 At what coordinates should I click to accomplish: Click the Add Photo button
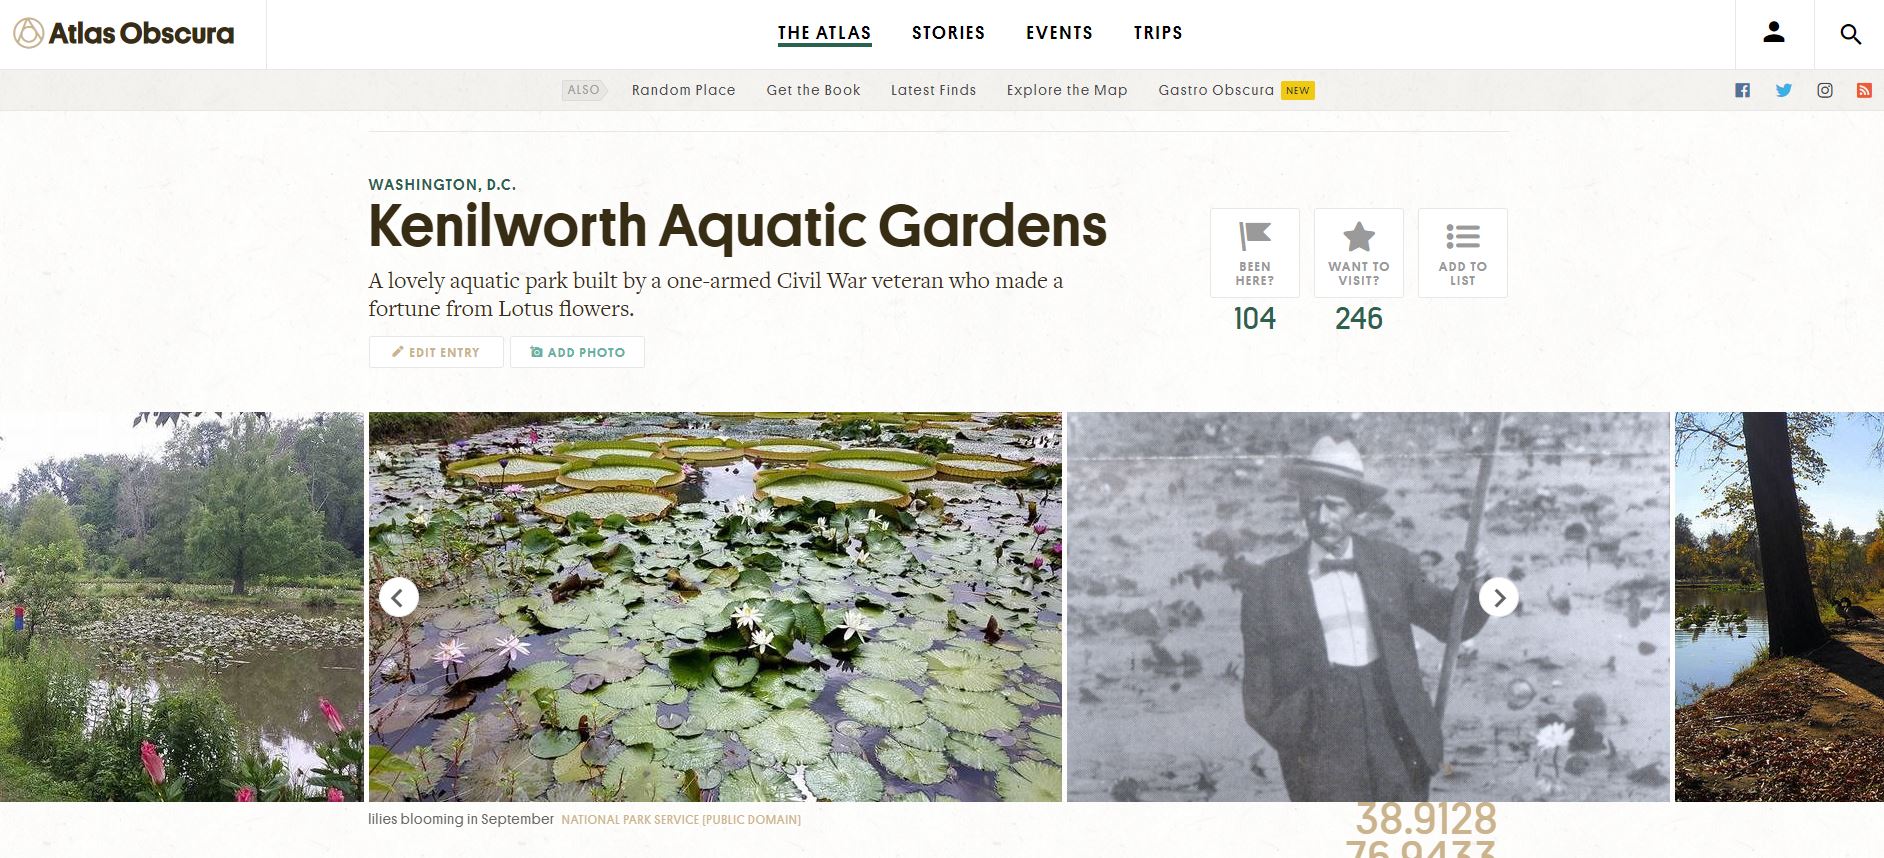click(x=577, y=352)
